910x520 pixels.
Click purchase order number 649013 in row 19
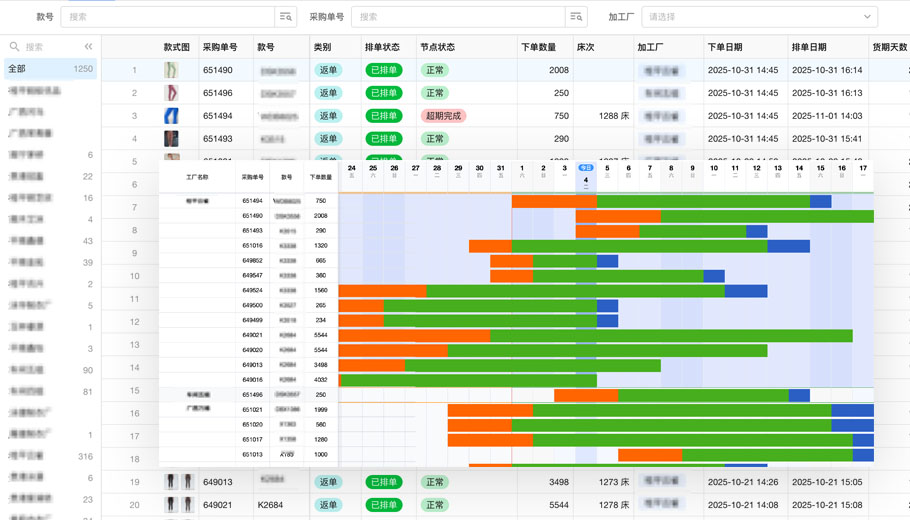pos(218,482)
